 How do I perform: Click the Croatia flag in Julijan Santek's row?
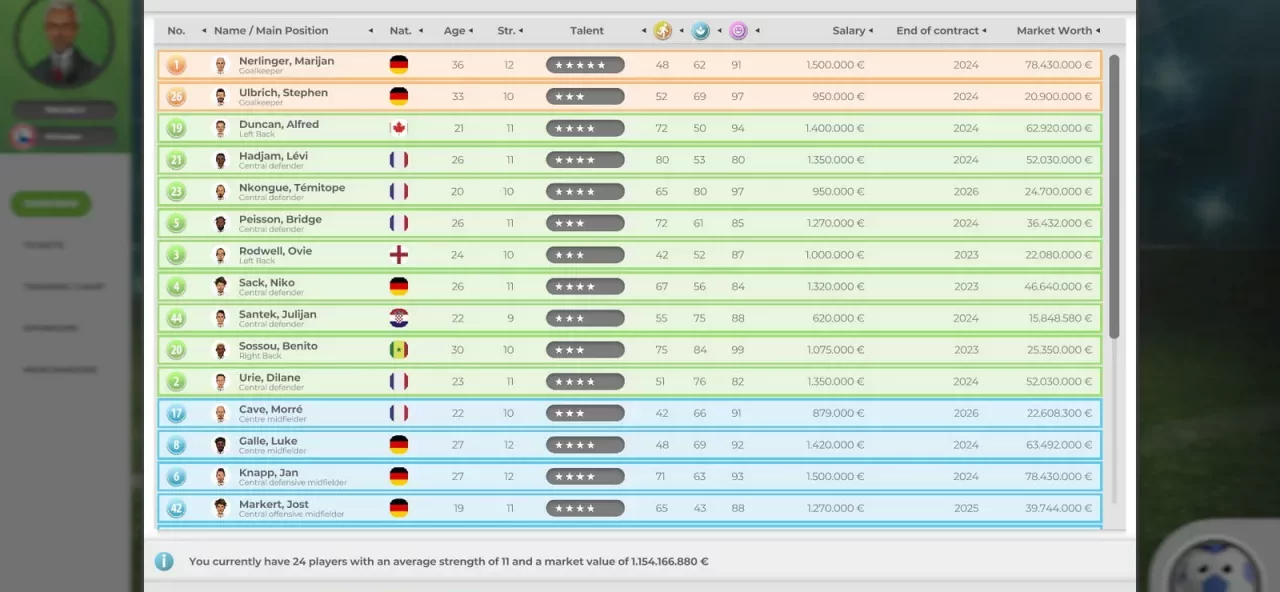pos(399,318)
